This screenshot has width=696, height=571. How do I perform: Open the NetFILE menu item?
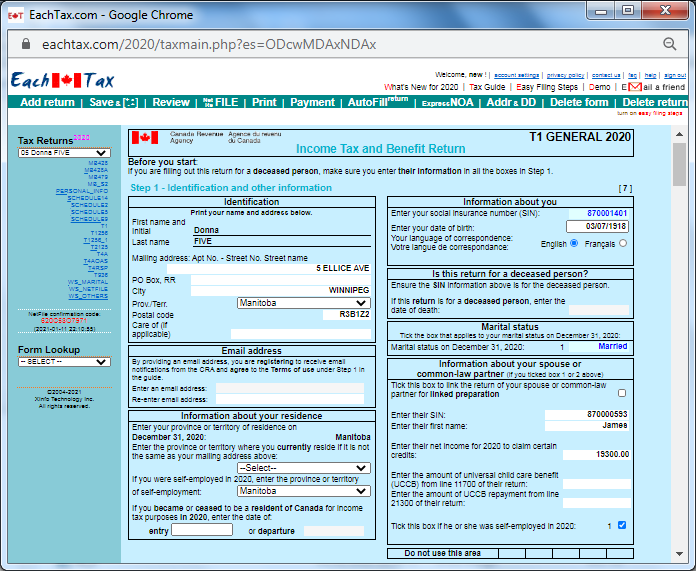220,102
